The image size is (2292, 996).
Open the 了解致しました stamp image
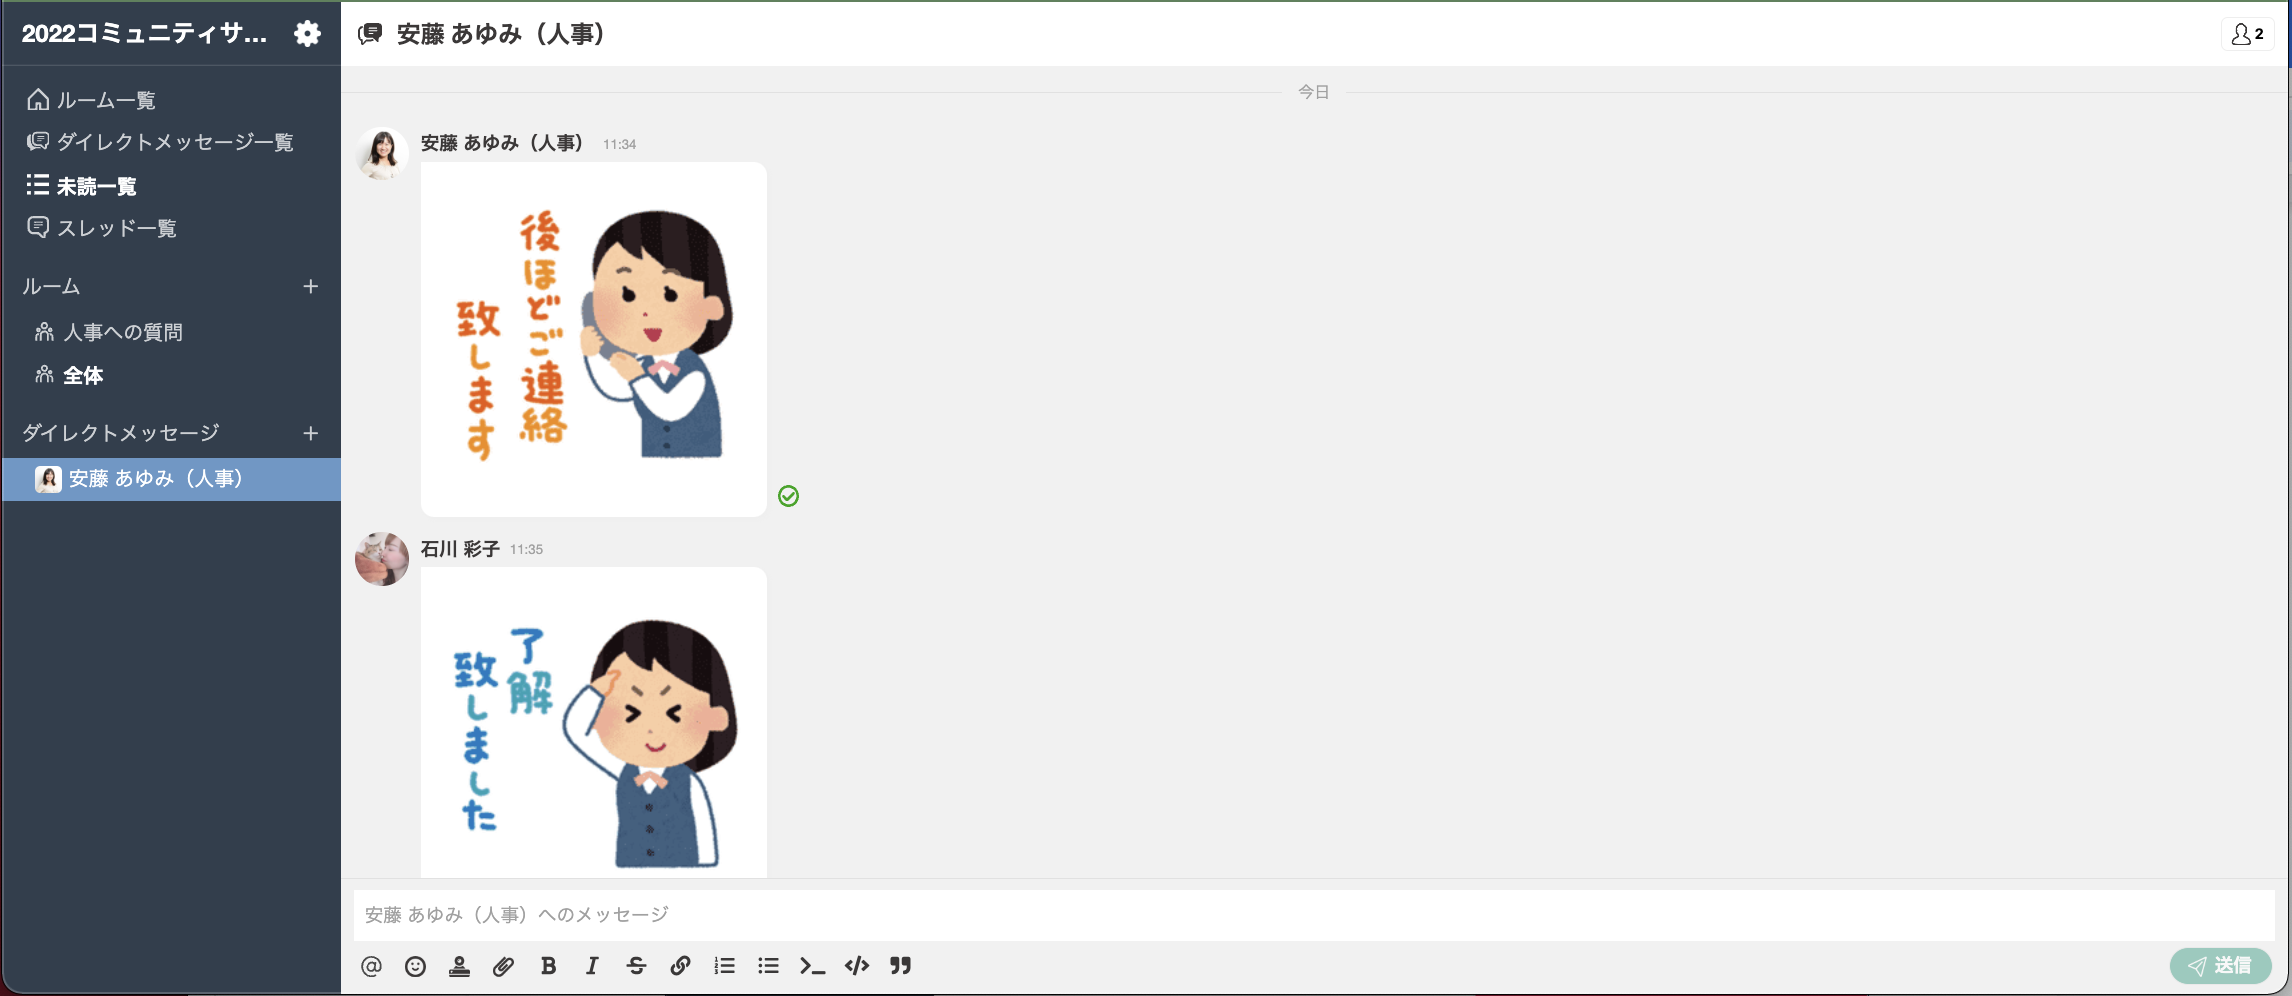click(x=594, y=723)
